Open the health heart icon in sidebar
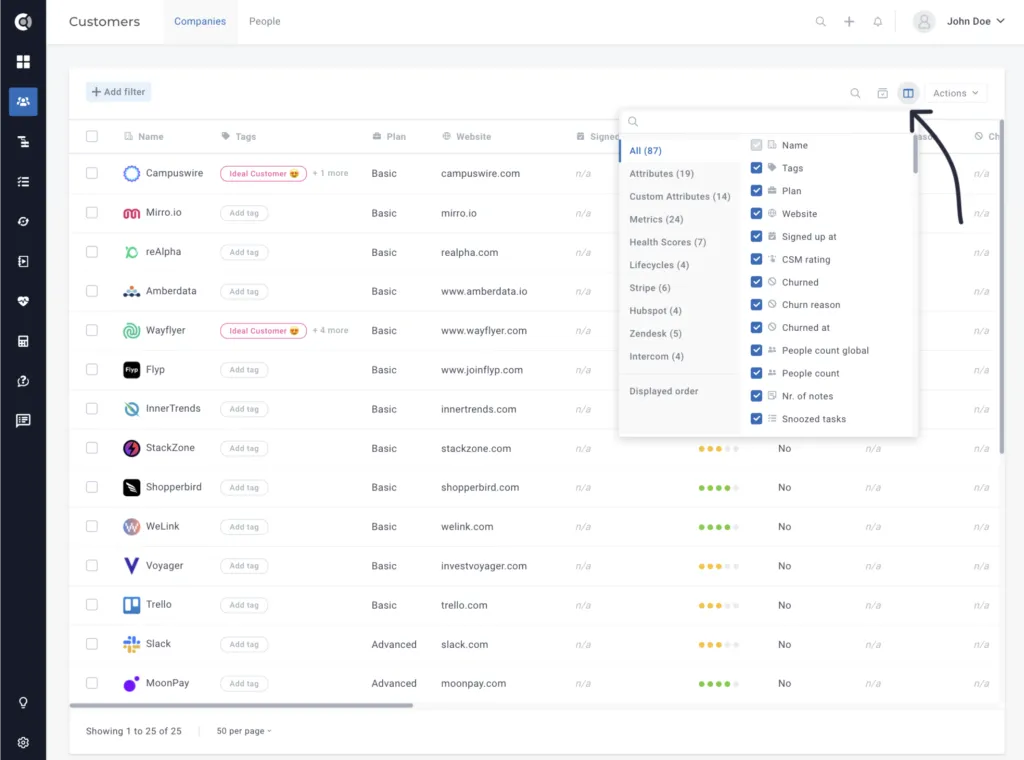1024x760 pixels. click(x=23, y=301)
